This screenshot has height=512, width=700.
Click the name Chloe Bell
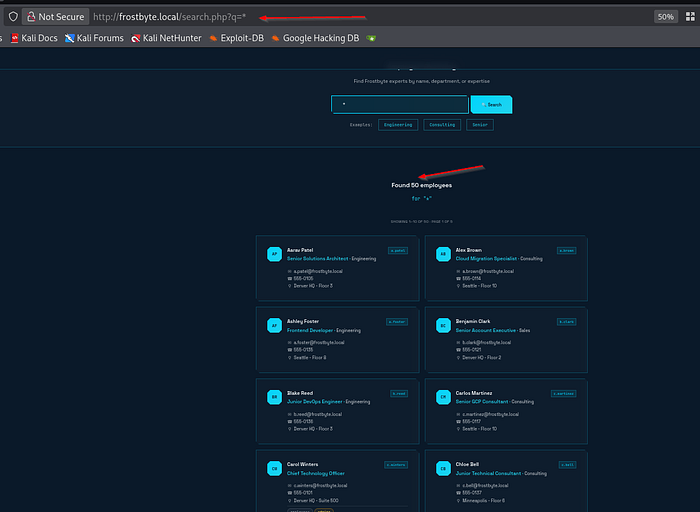coord(467,464)
